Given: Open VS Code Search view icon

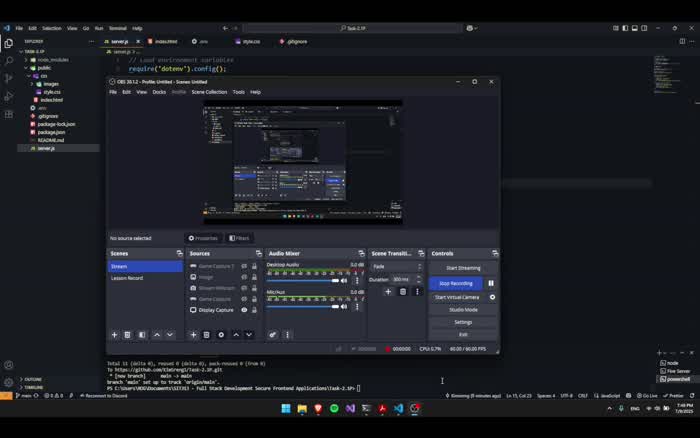Looking at the screenshot, I should [8, 60].
